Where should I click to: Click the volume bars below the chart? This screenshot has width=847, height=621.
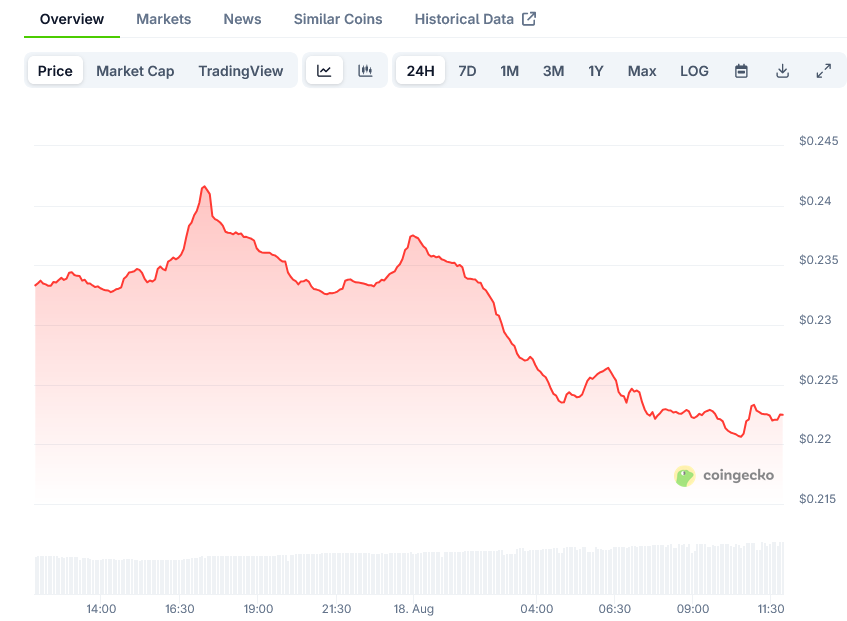point(409,569)
